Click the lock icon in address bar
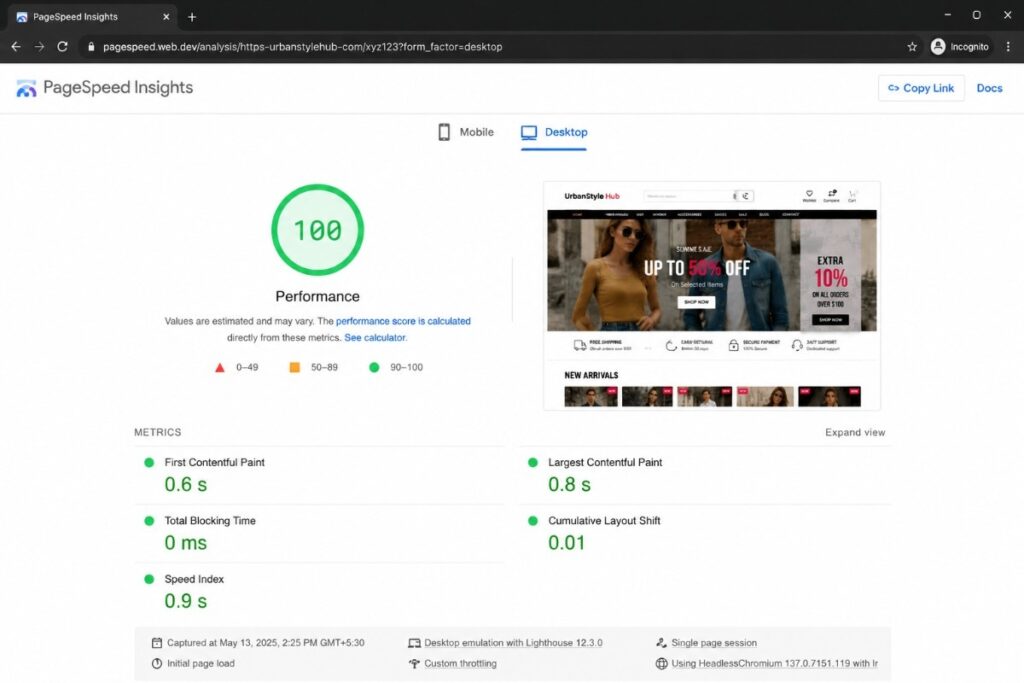This screenshot has height=683, width=1024. coord(91,46)
